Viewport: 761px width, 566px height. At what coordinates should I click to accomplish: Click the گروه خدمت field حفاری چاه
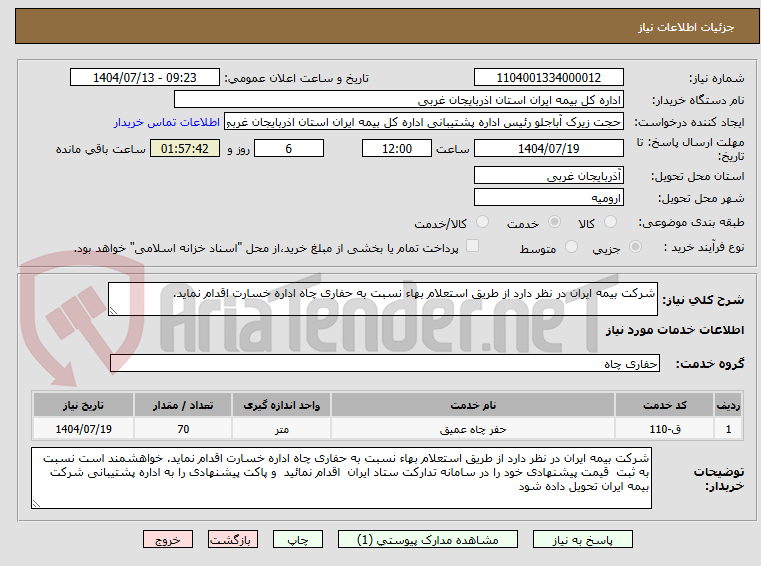[385, 363]
